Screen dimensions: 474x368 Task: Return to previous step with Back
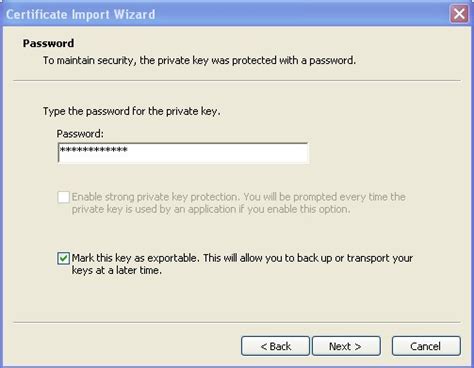tap(275, 346)
